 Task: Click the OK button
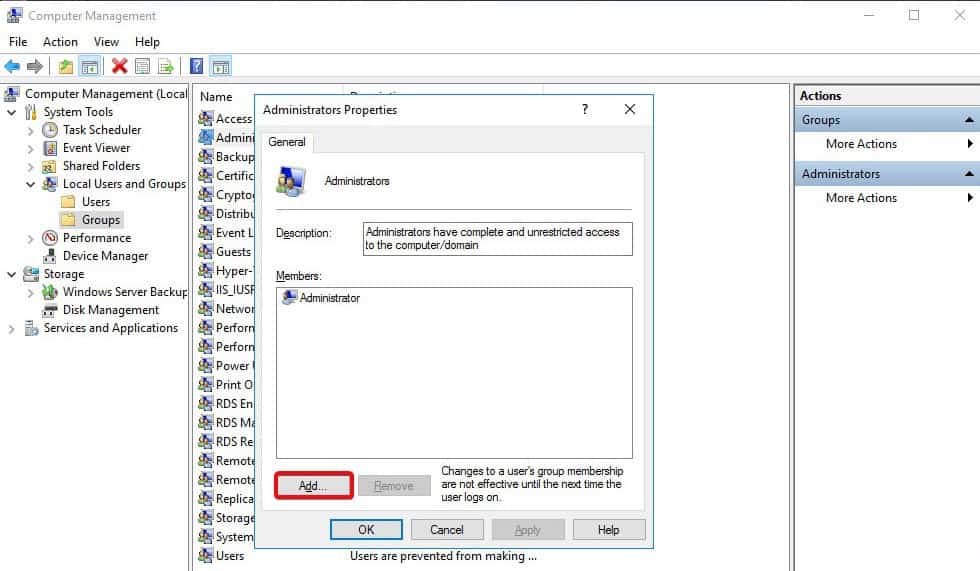click(366, 530)
